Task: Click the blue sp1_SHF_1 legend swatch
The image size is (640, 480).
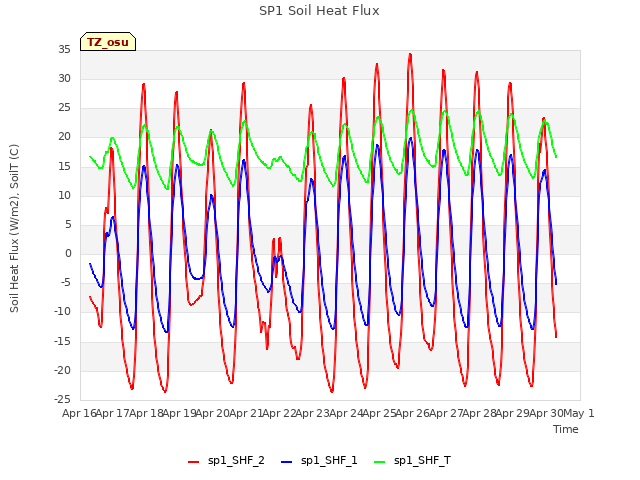Action: 287,461
